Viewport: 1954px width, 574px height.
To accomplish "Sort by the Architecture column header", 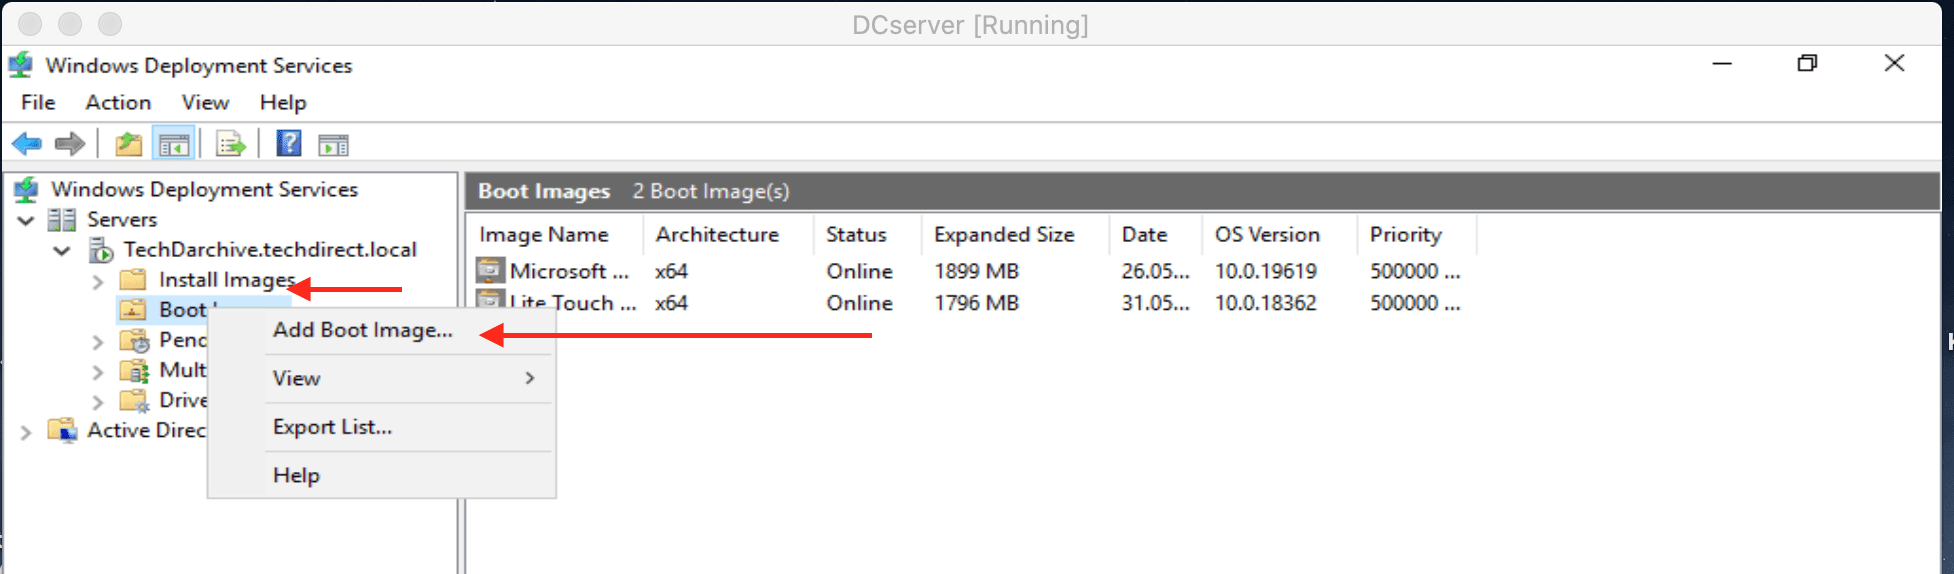I will 717,234.
